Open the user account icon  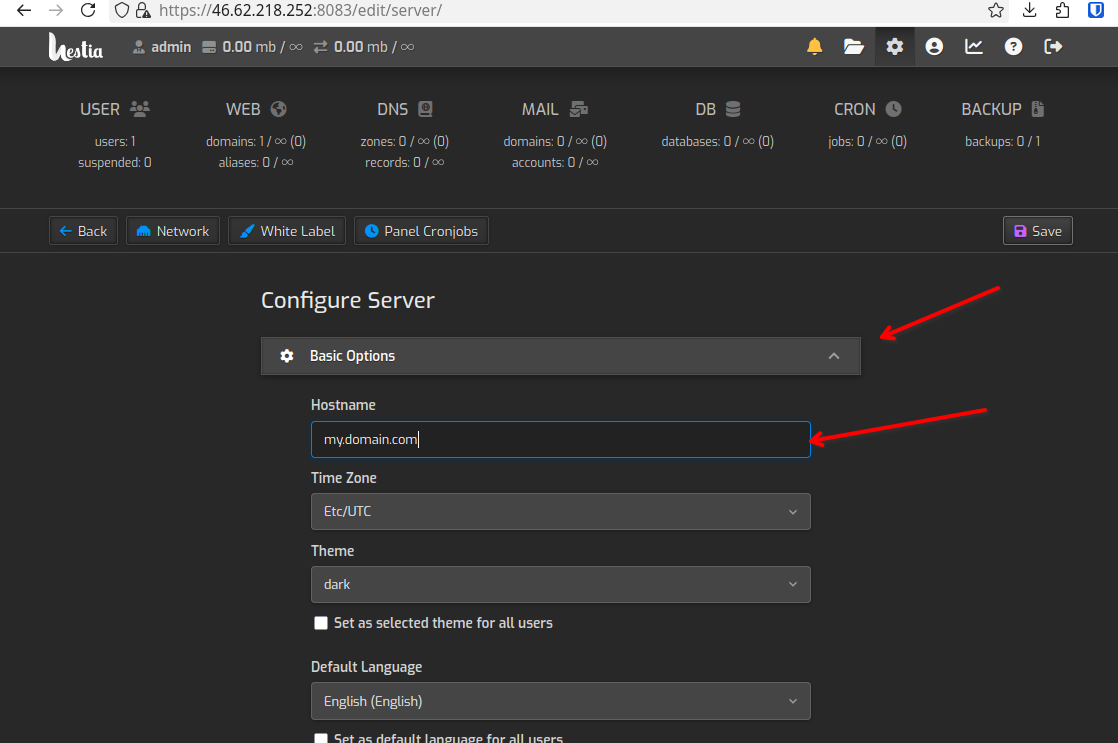click(x=933, y=46)
